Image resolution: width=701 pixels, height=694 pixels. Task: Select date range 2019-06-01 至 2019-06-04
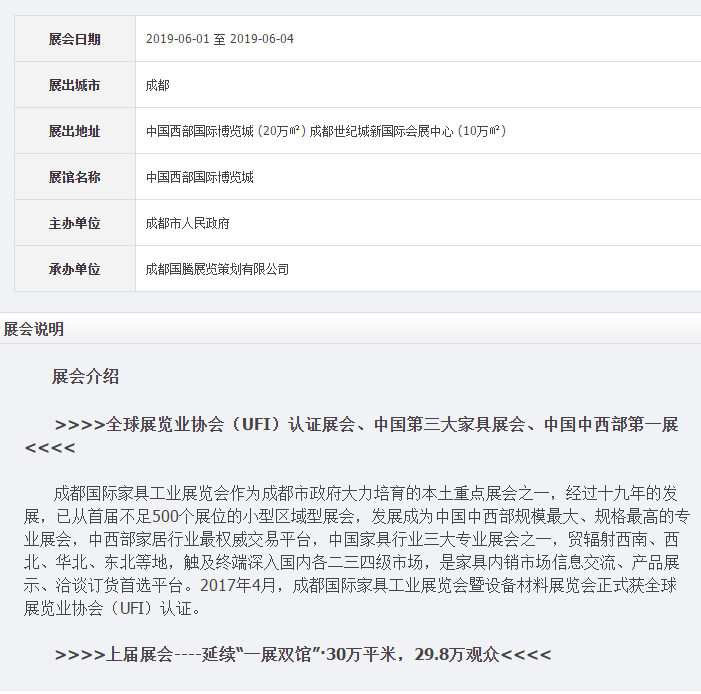click(x=220, y=39)
